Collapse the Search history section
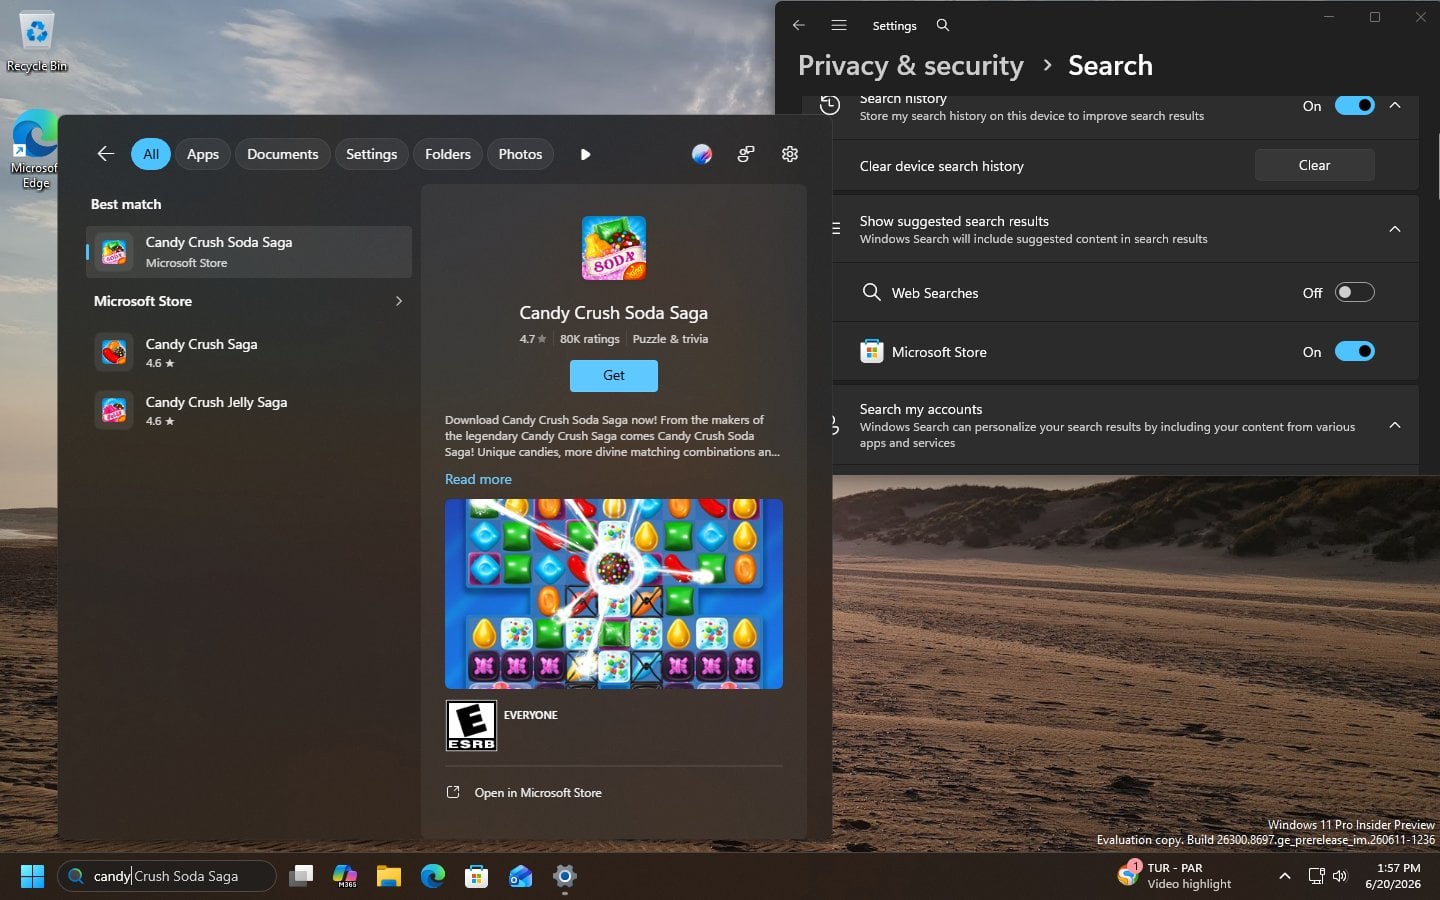This screenshot has height=900, width=1440. (x=1395, y=105)
